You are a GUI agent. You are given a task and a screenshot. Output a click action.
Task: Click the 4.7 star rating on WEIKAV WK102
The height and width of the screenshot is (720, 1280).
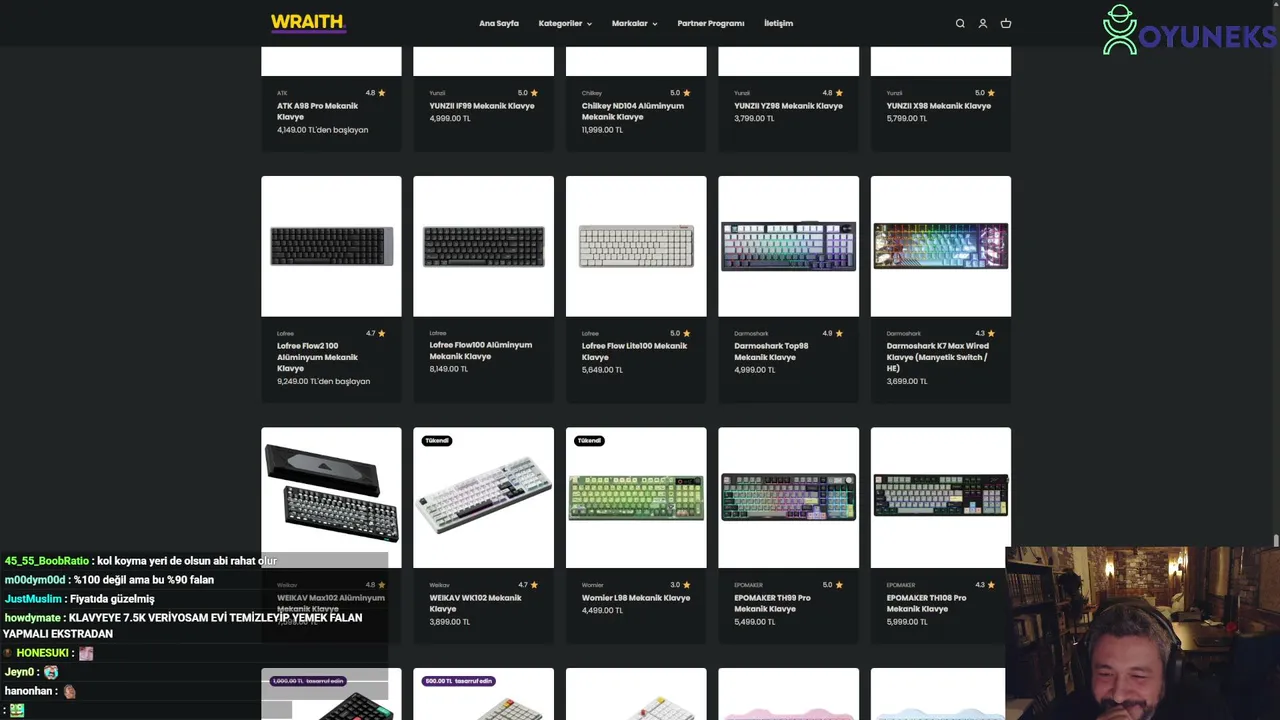pos(528,585)
